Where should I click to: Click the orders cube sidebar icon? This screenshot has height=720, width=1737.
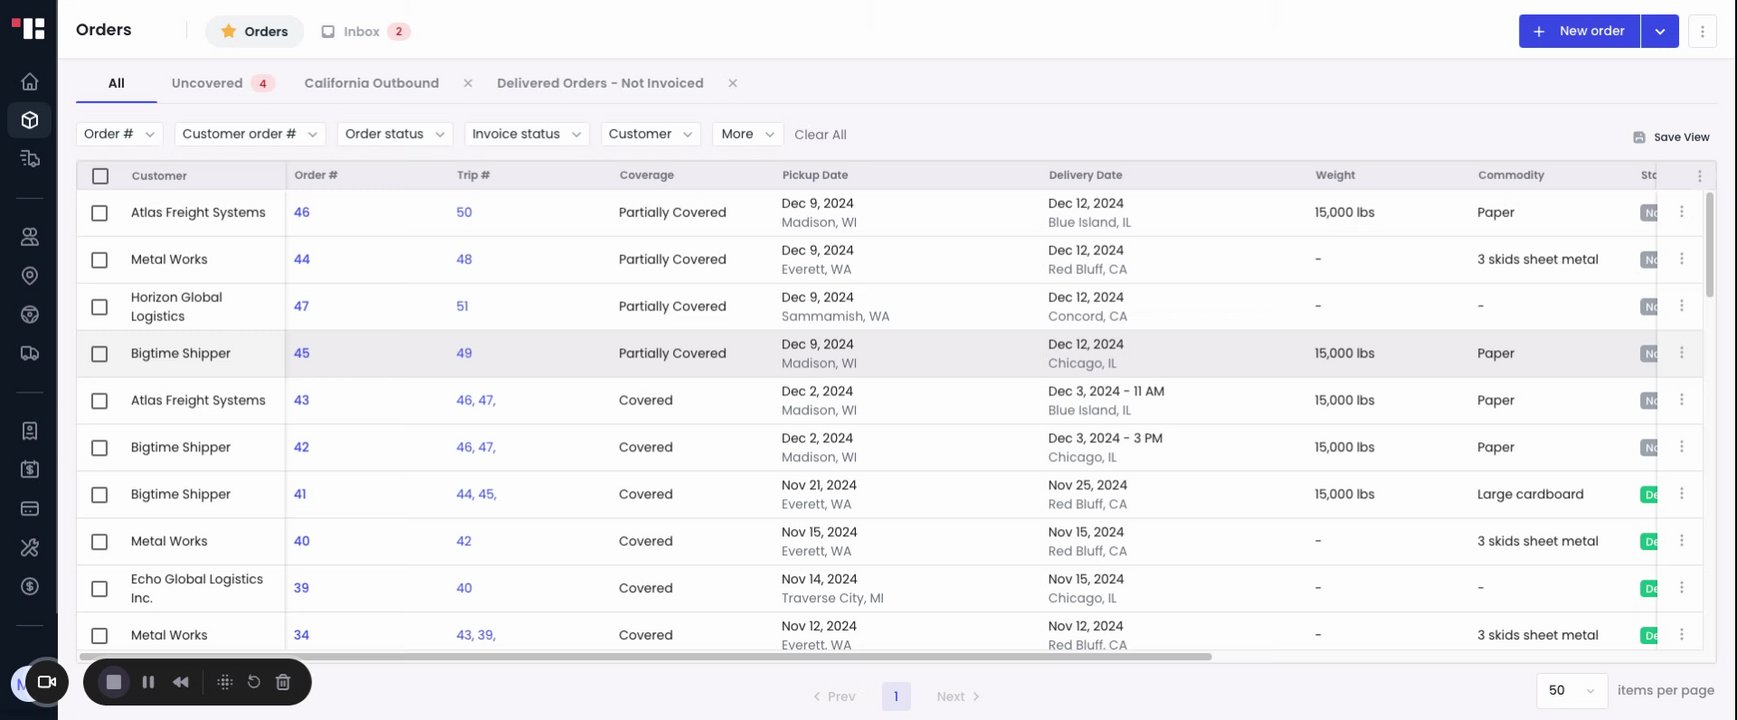30,120
